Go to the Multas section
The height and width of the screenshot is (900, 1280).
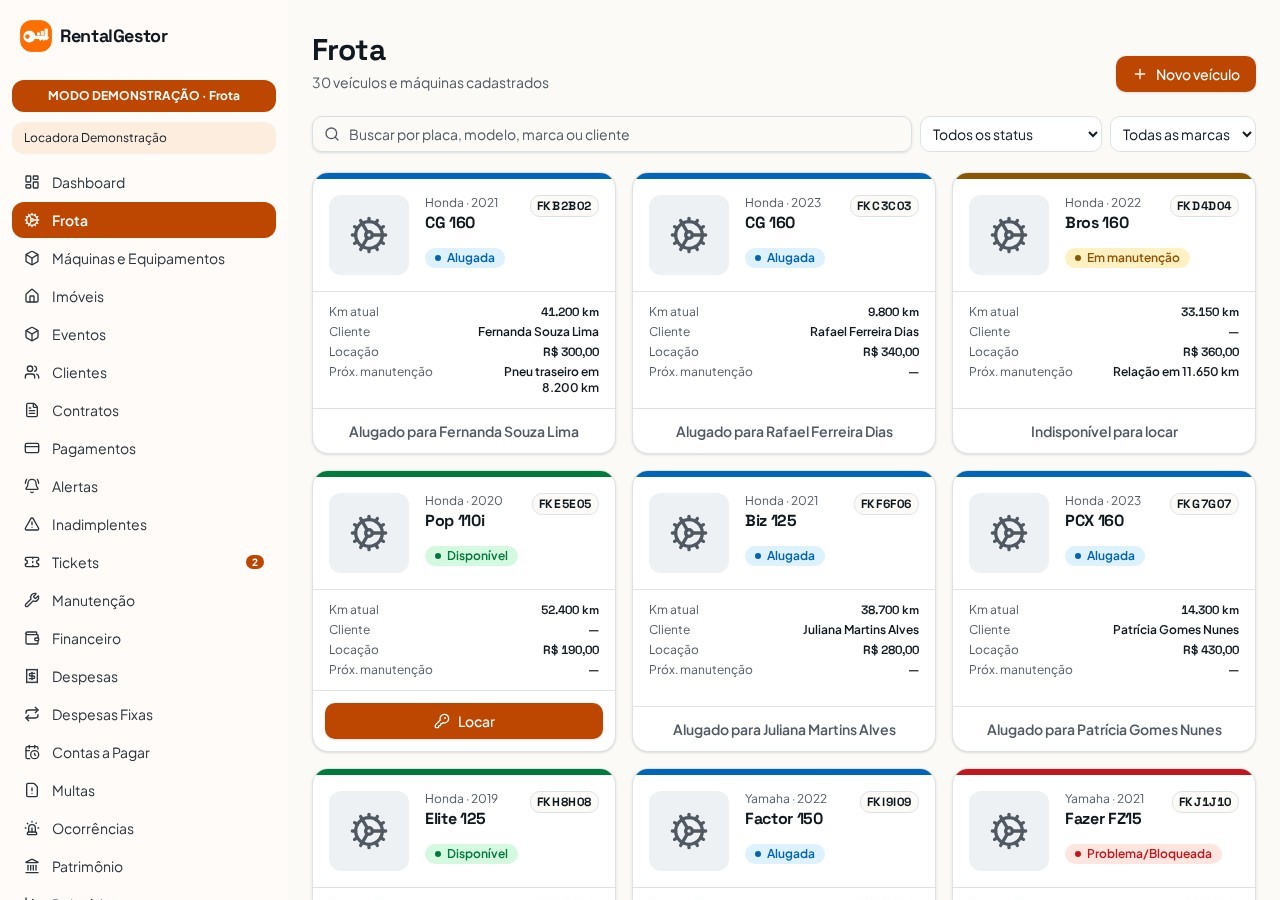[144, 790]
